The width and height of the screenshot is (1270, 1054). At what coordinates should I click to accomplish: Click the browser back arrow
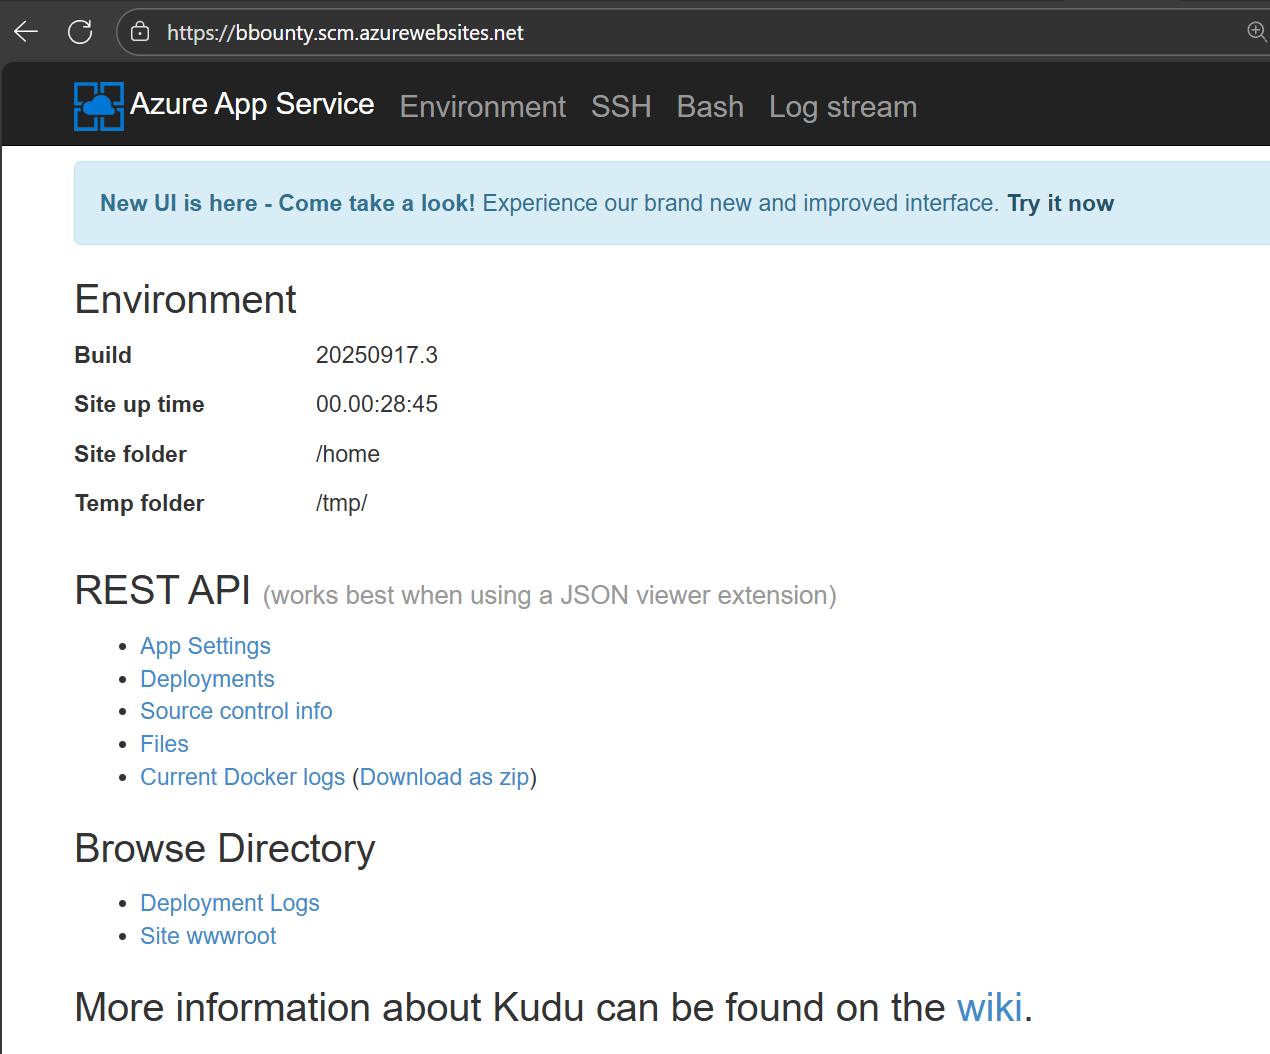[26, 32]
